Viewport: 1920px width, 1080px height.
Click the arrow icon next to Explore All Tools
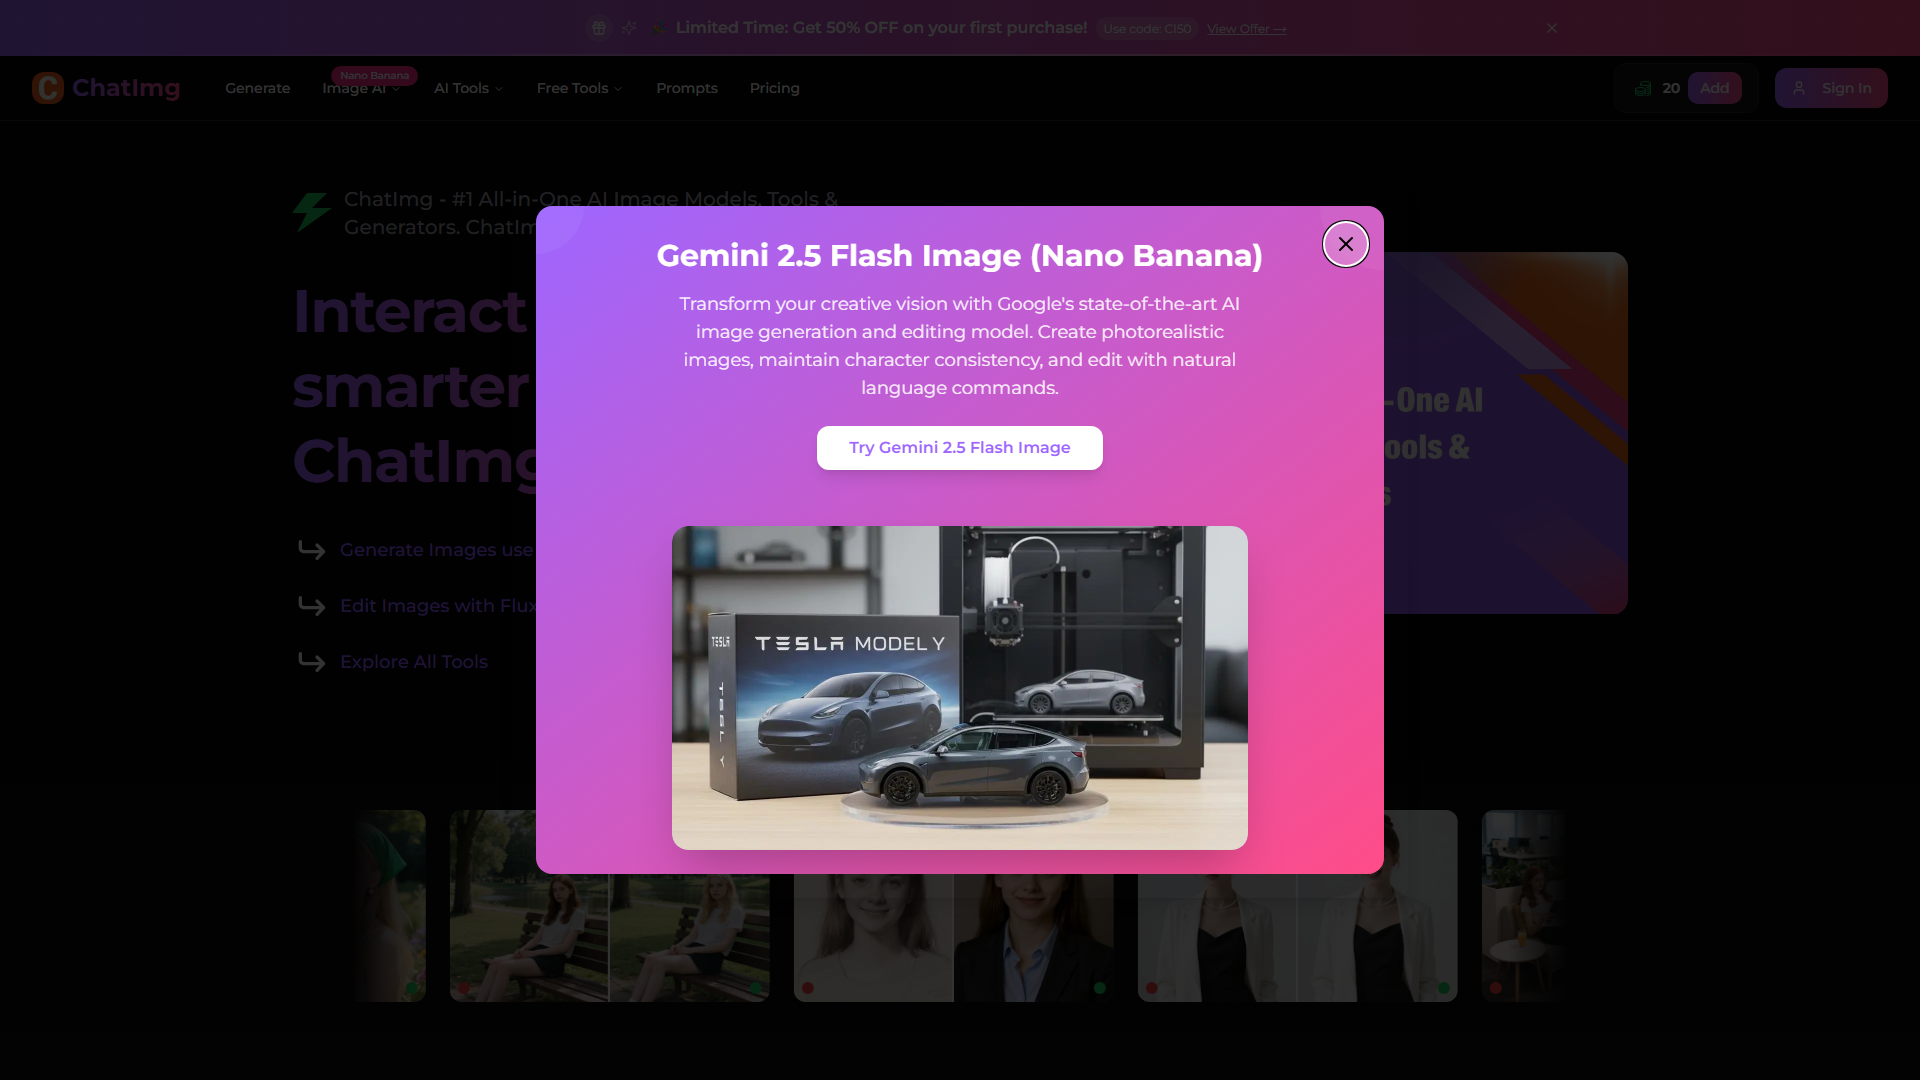click(x=311, y=662)
